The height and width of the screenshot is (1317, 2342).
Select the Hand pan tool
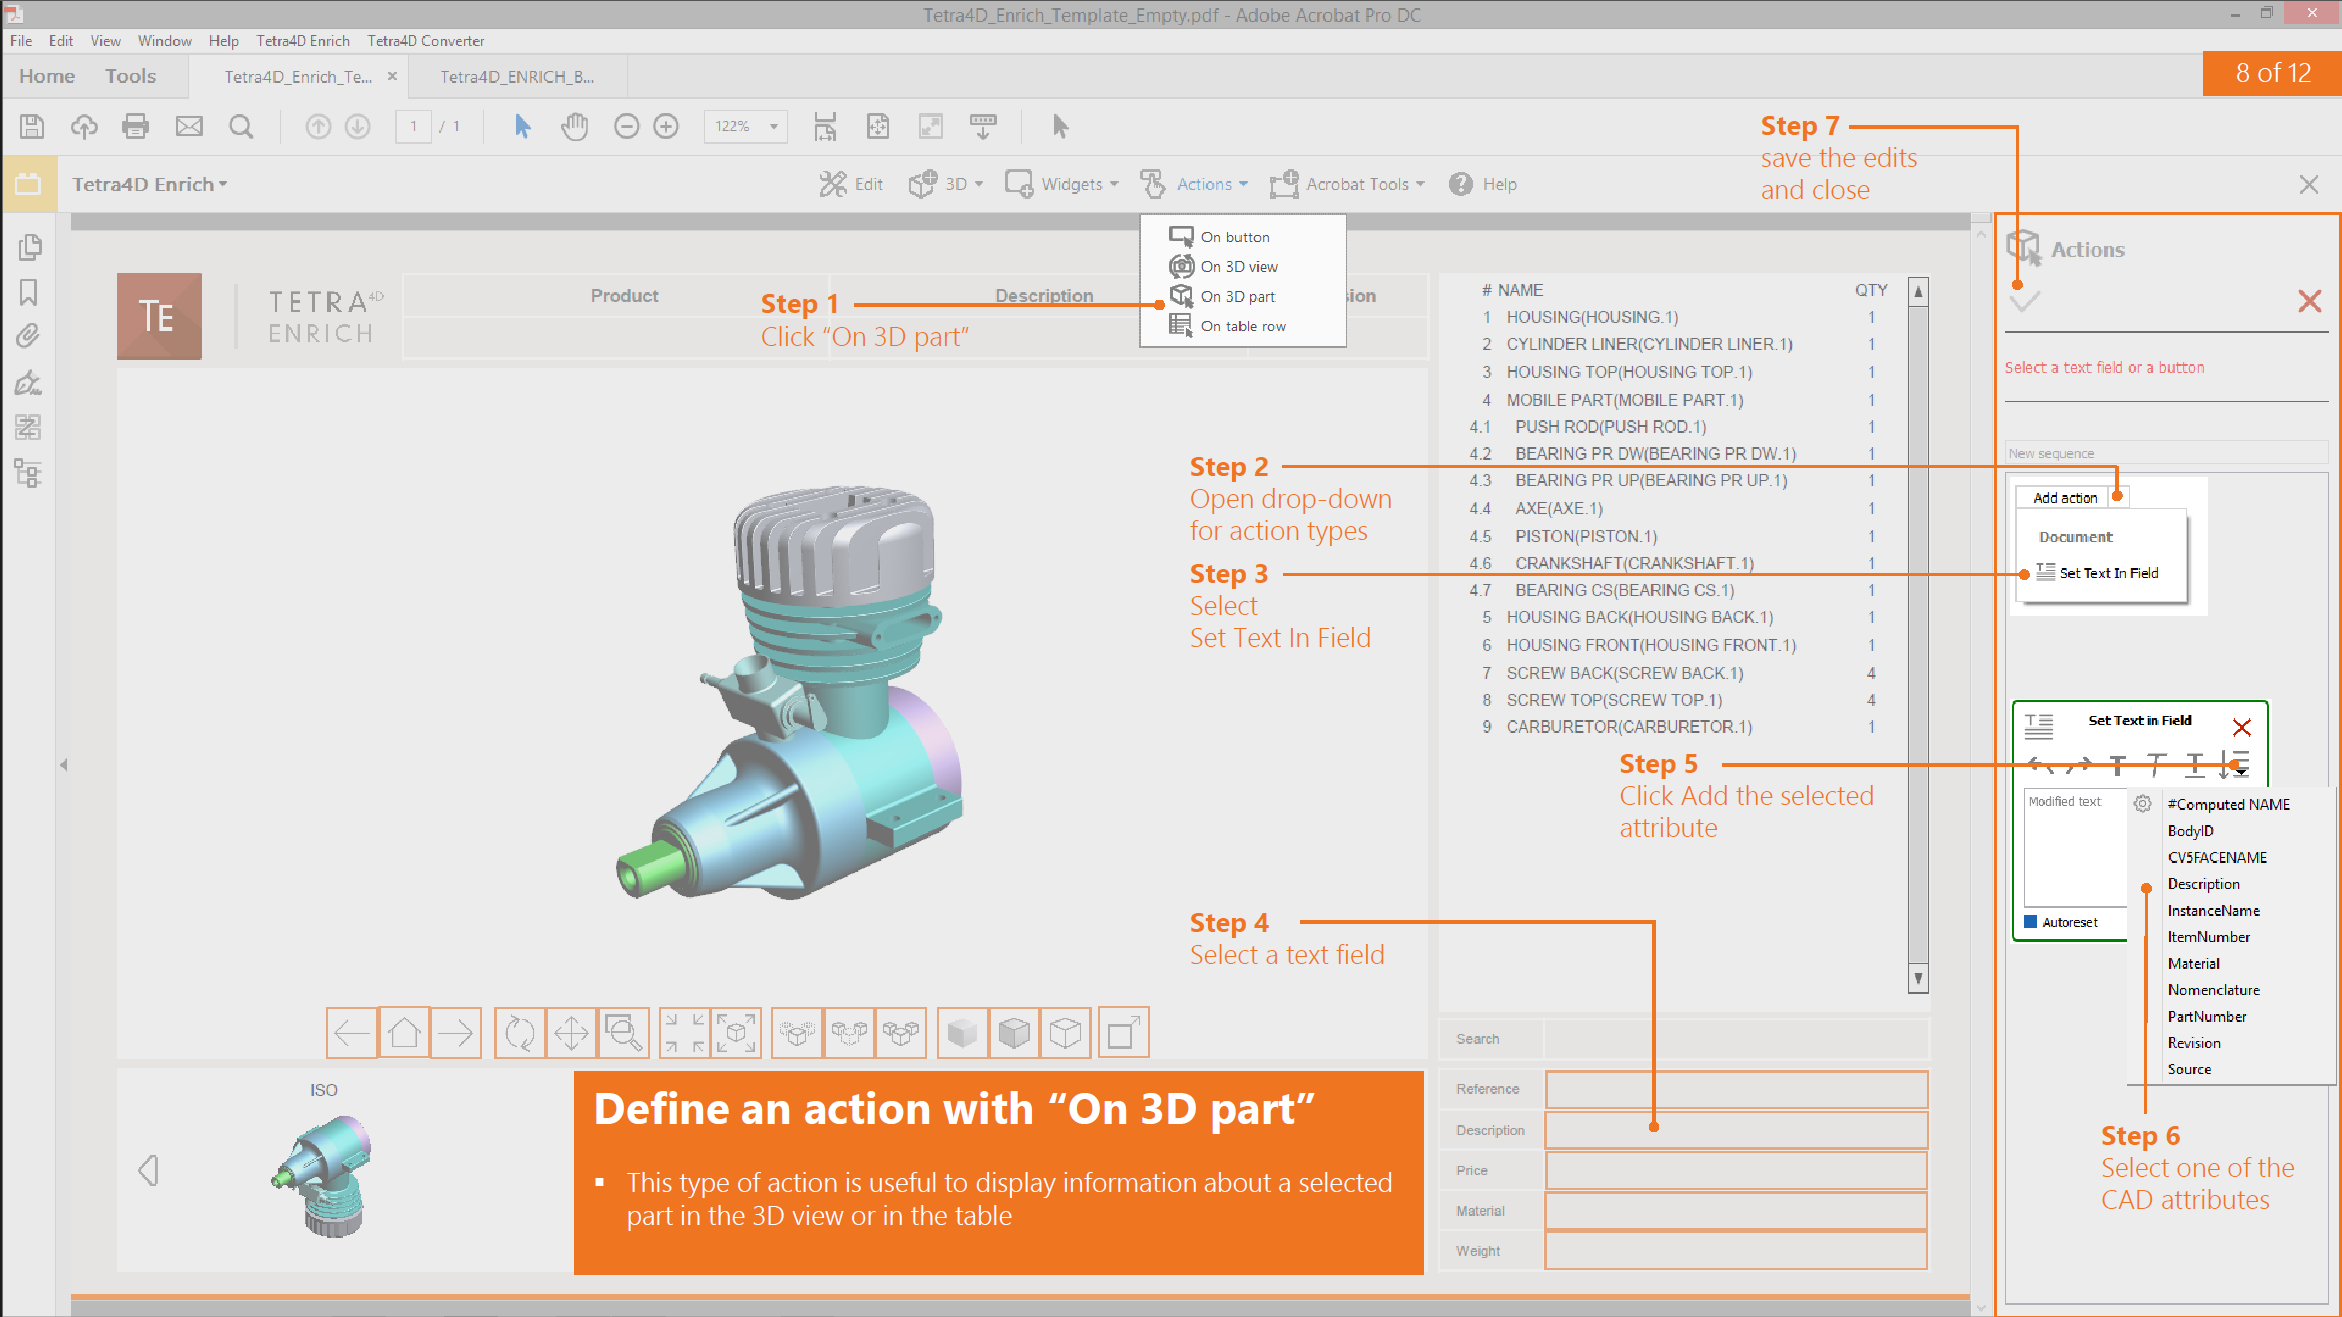click(575, 126)
